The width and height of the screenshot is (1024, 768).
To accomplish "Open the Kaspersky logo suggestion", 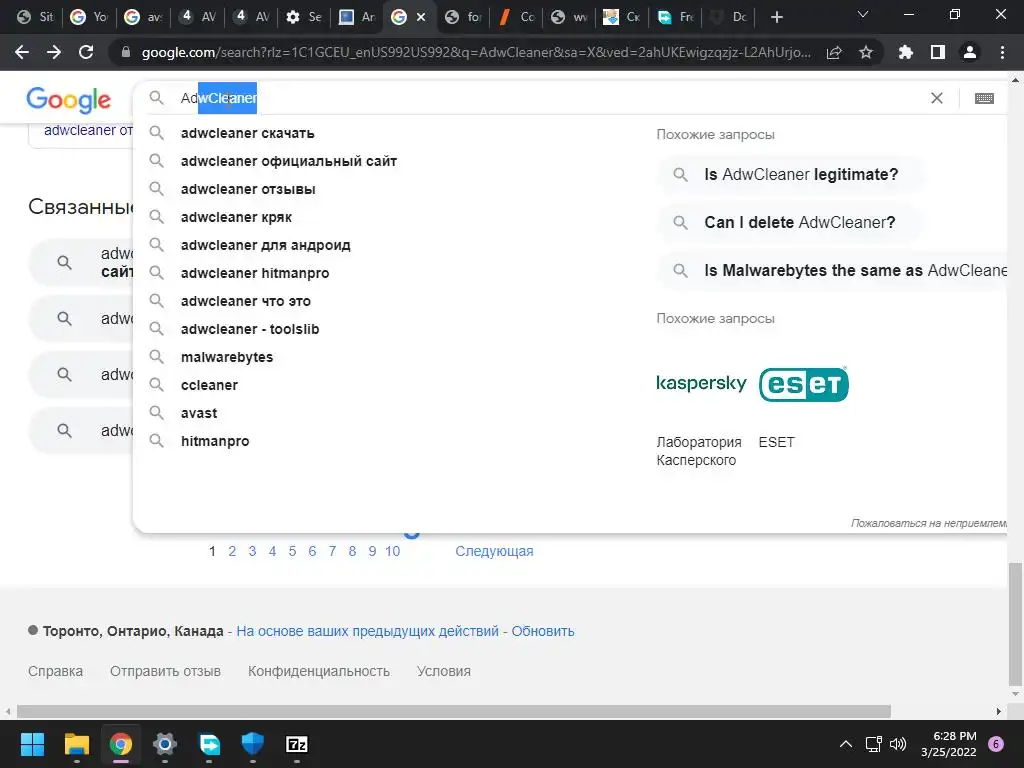I will click(x=701, y=383).
